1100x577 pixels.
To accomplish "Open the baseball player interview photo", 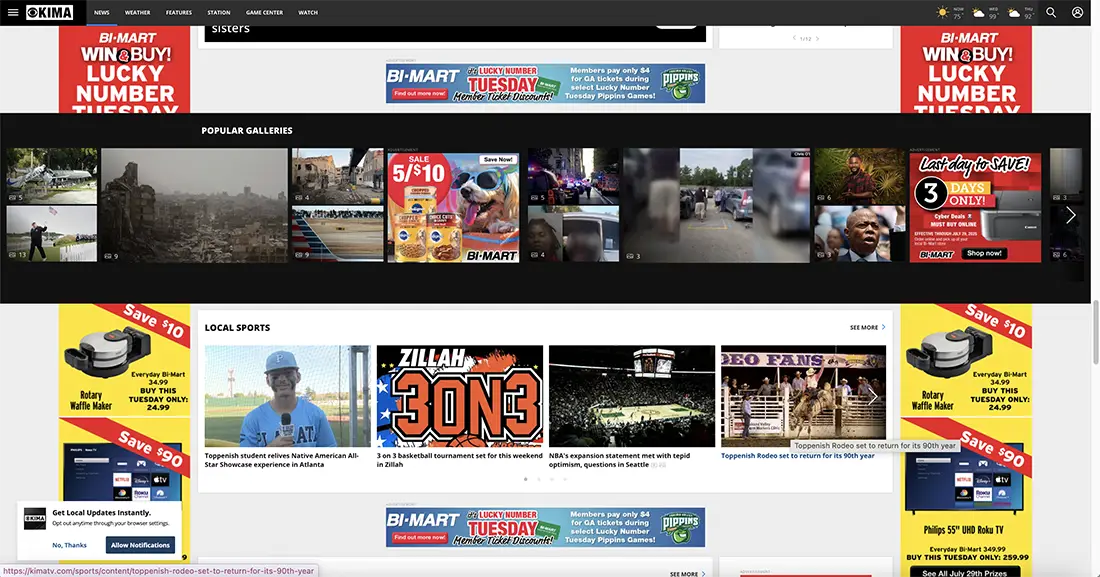I will (x=288, y=396).
